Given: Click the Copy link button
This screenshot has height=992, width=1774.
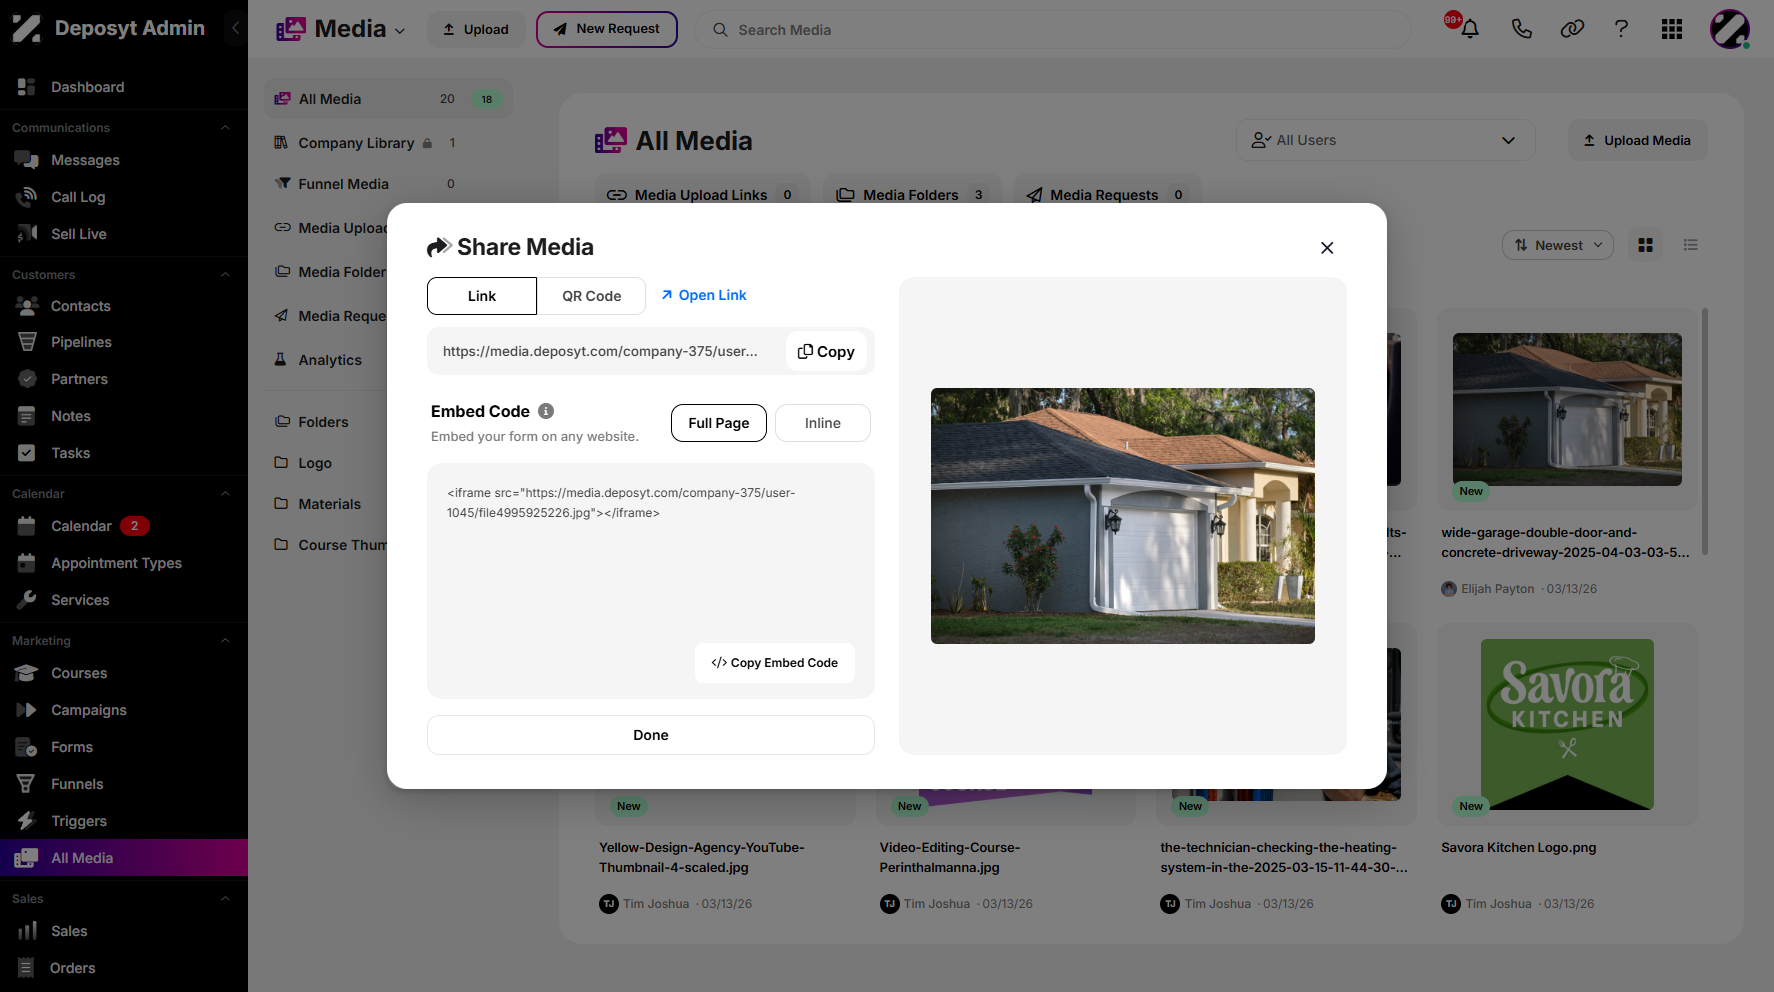Looking at the screenshot, I should (826, 351).
